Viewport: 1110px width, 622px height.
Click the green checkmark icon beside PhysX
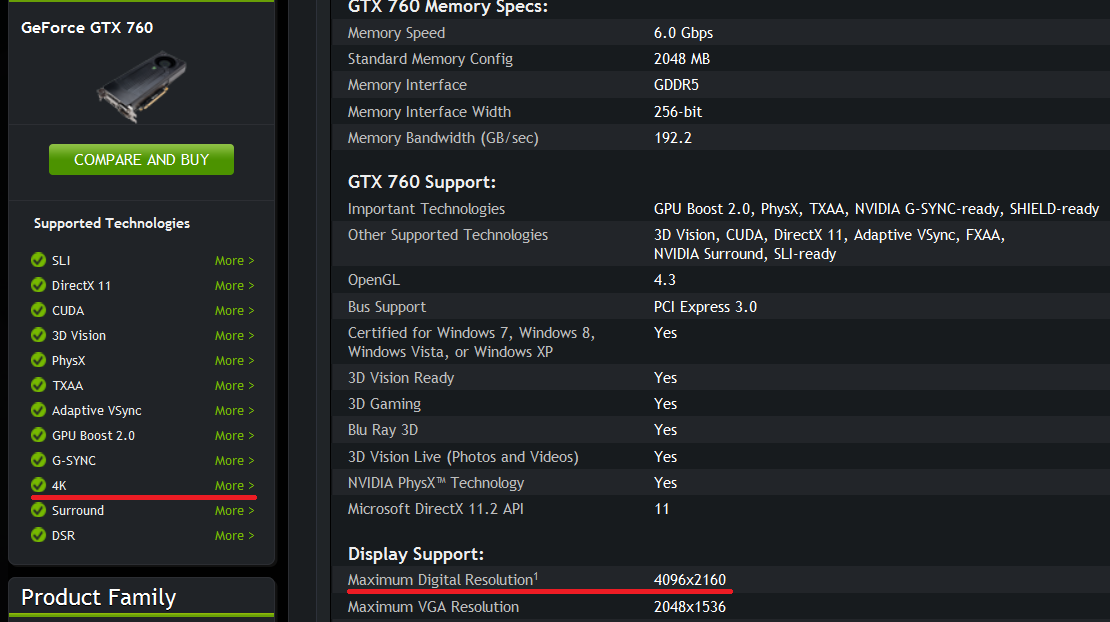tap(38, 360)
